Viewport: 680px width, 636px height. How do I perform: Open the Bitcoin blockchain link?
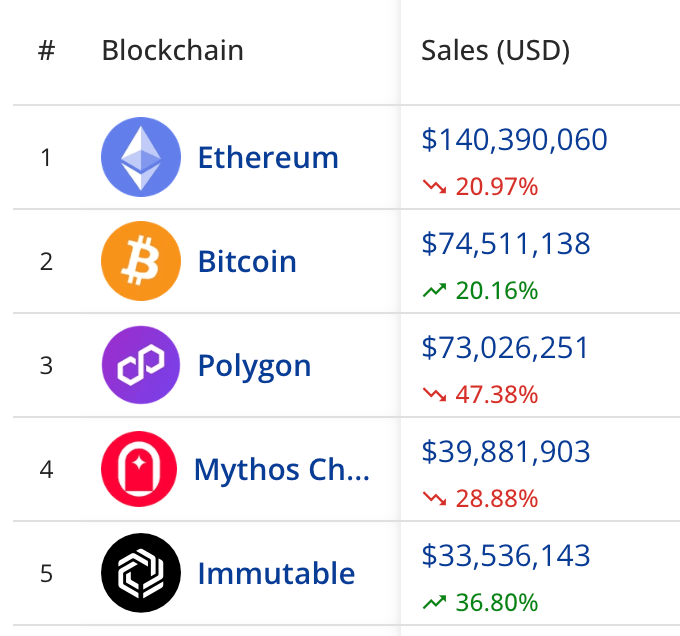tap(247, 261)
